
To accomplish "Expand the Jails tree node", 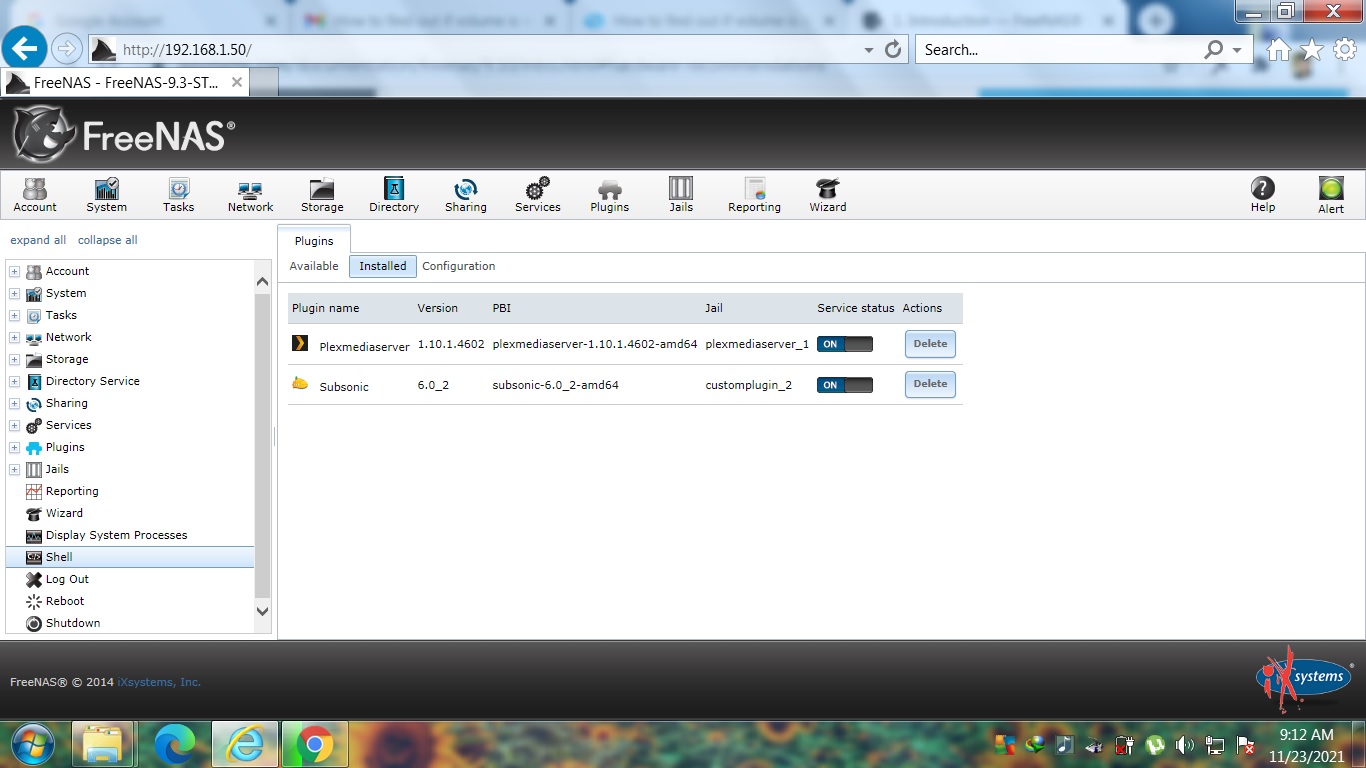I will pos(15,469).
